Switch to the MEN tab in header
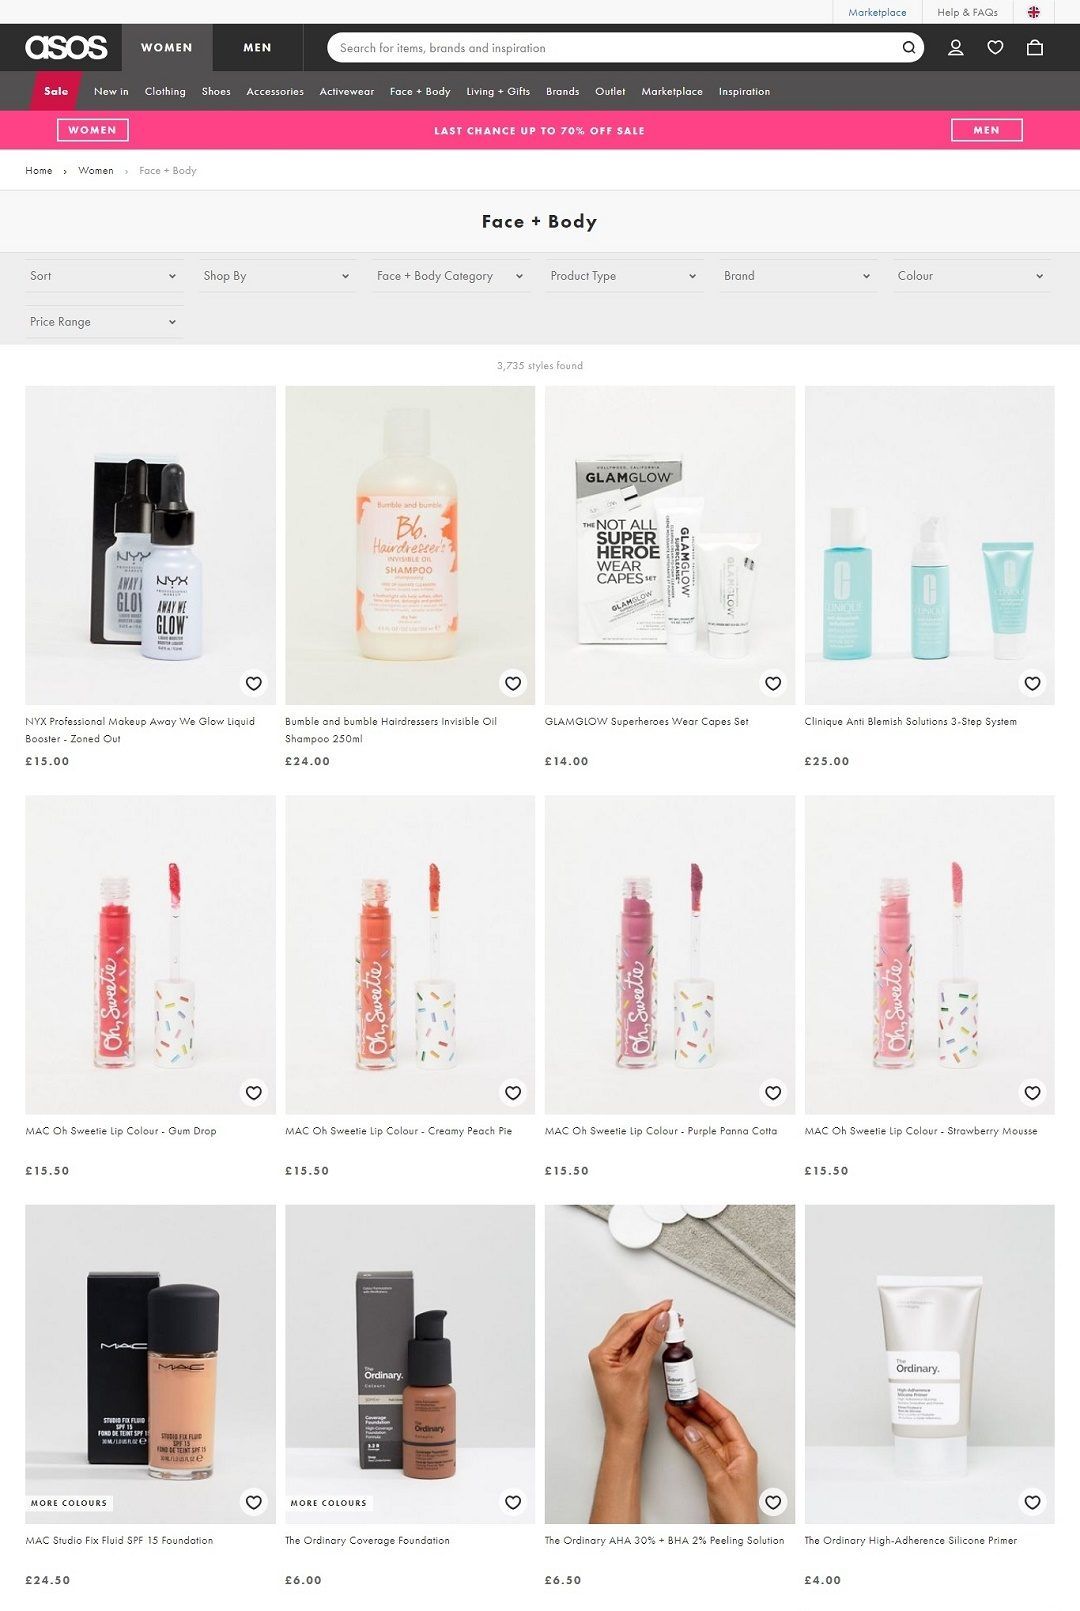This screenshot has width=1080, height=1611. point(257,47)
